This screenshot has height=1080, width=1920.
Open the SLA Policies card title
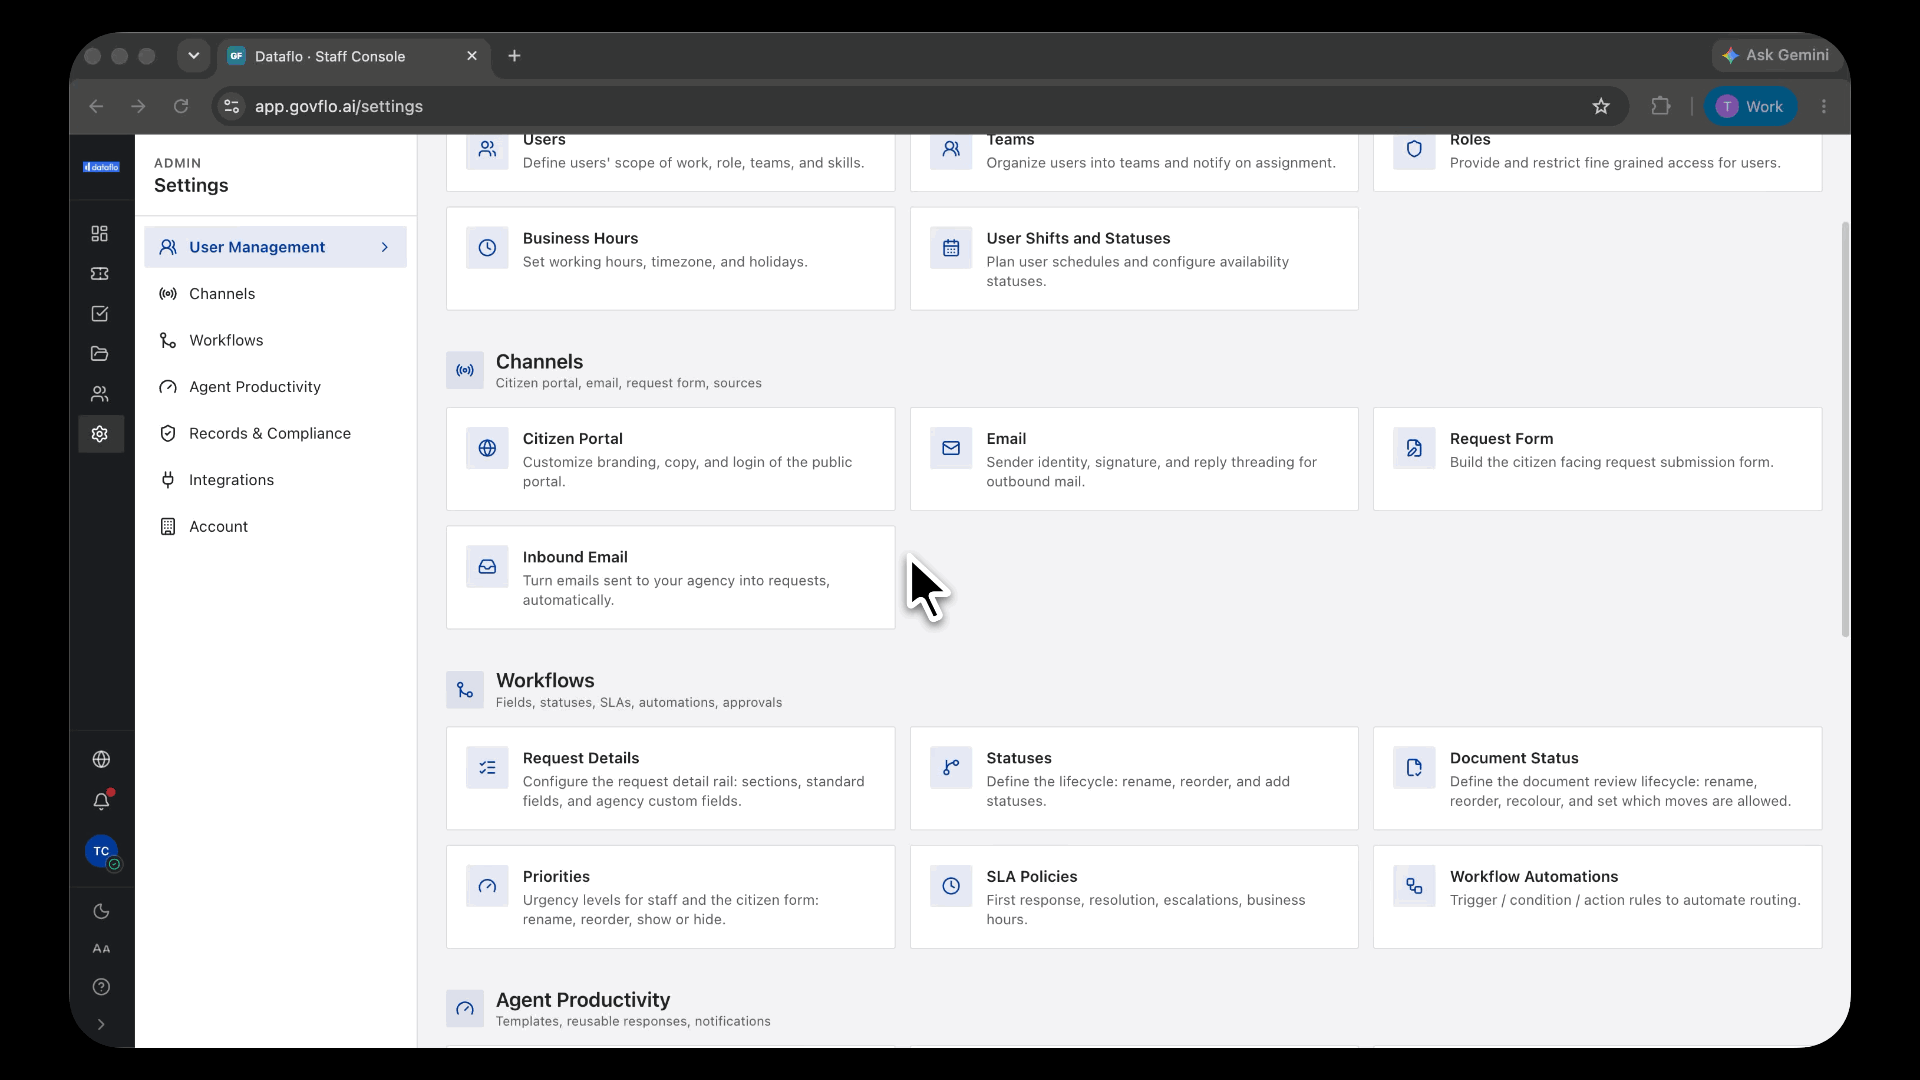[1031, 877]
